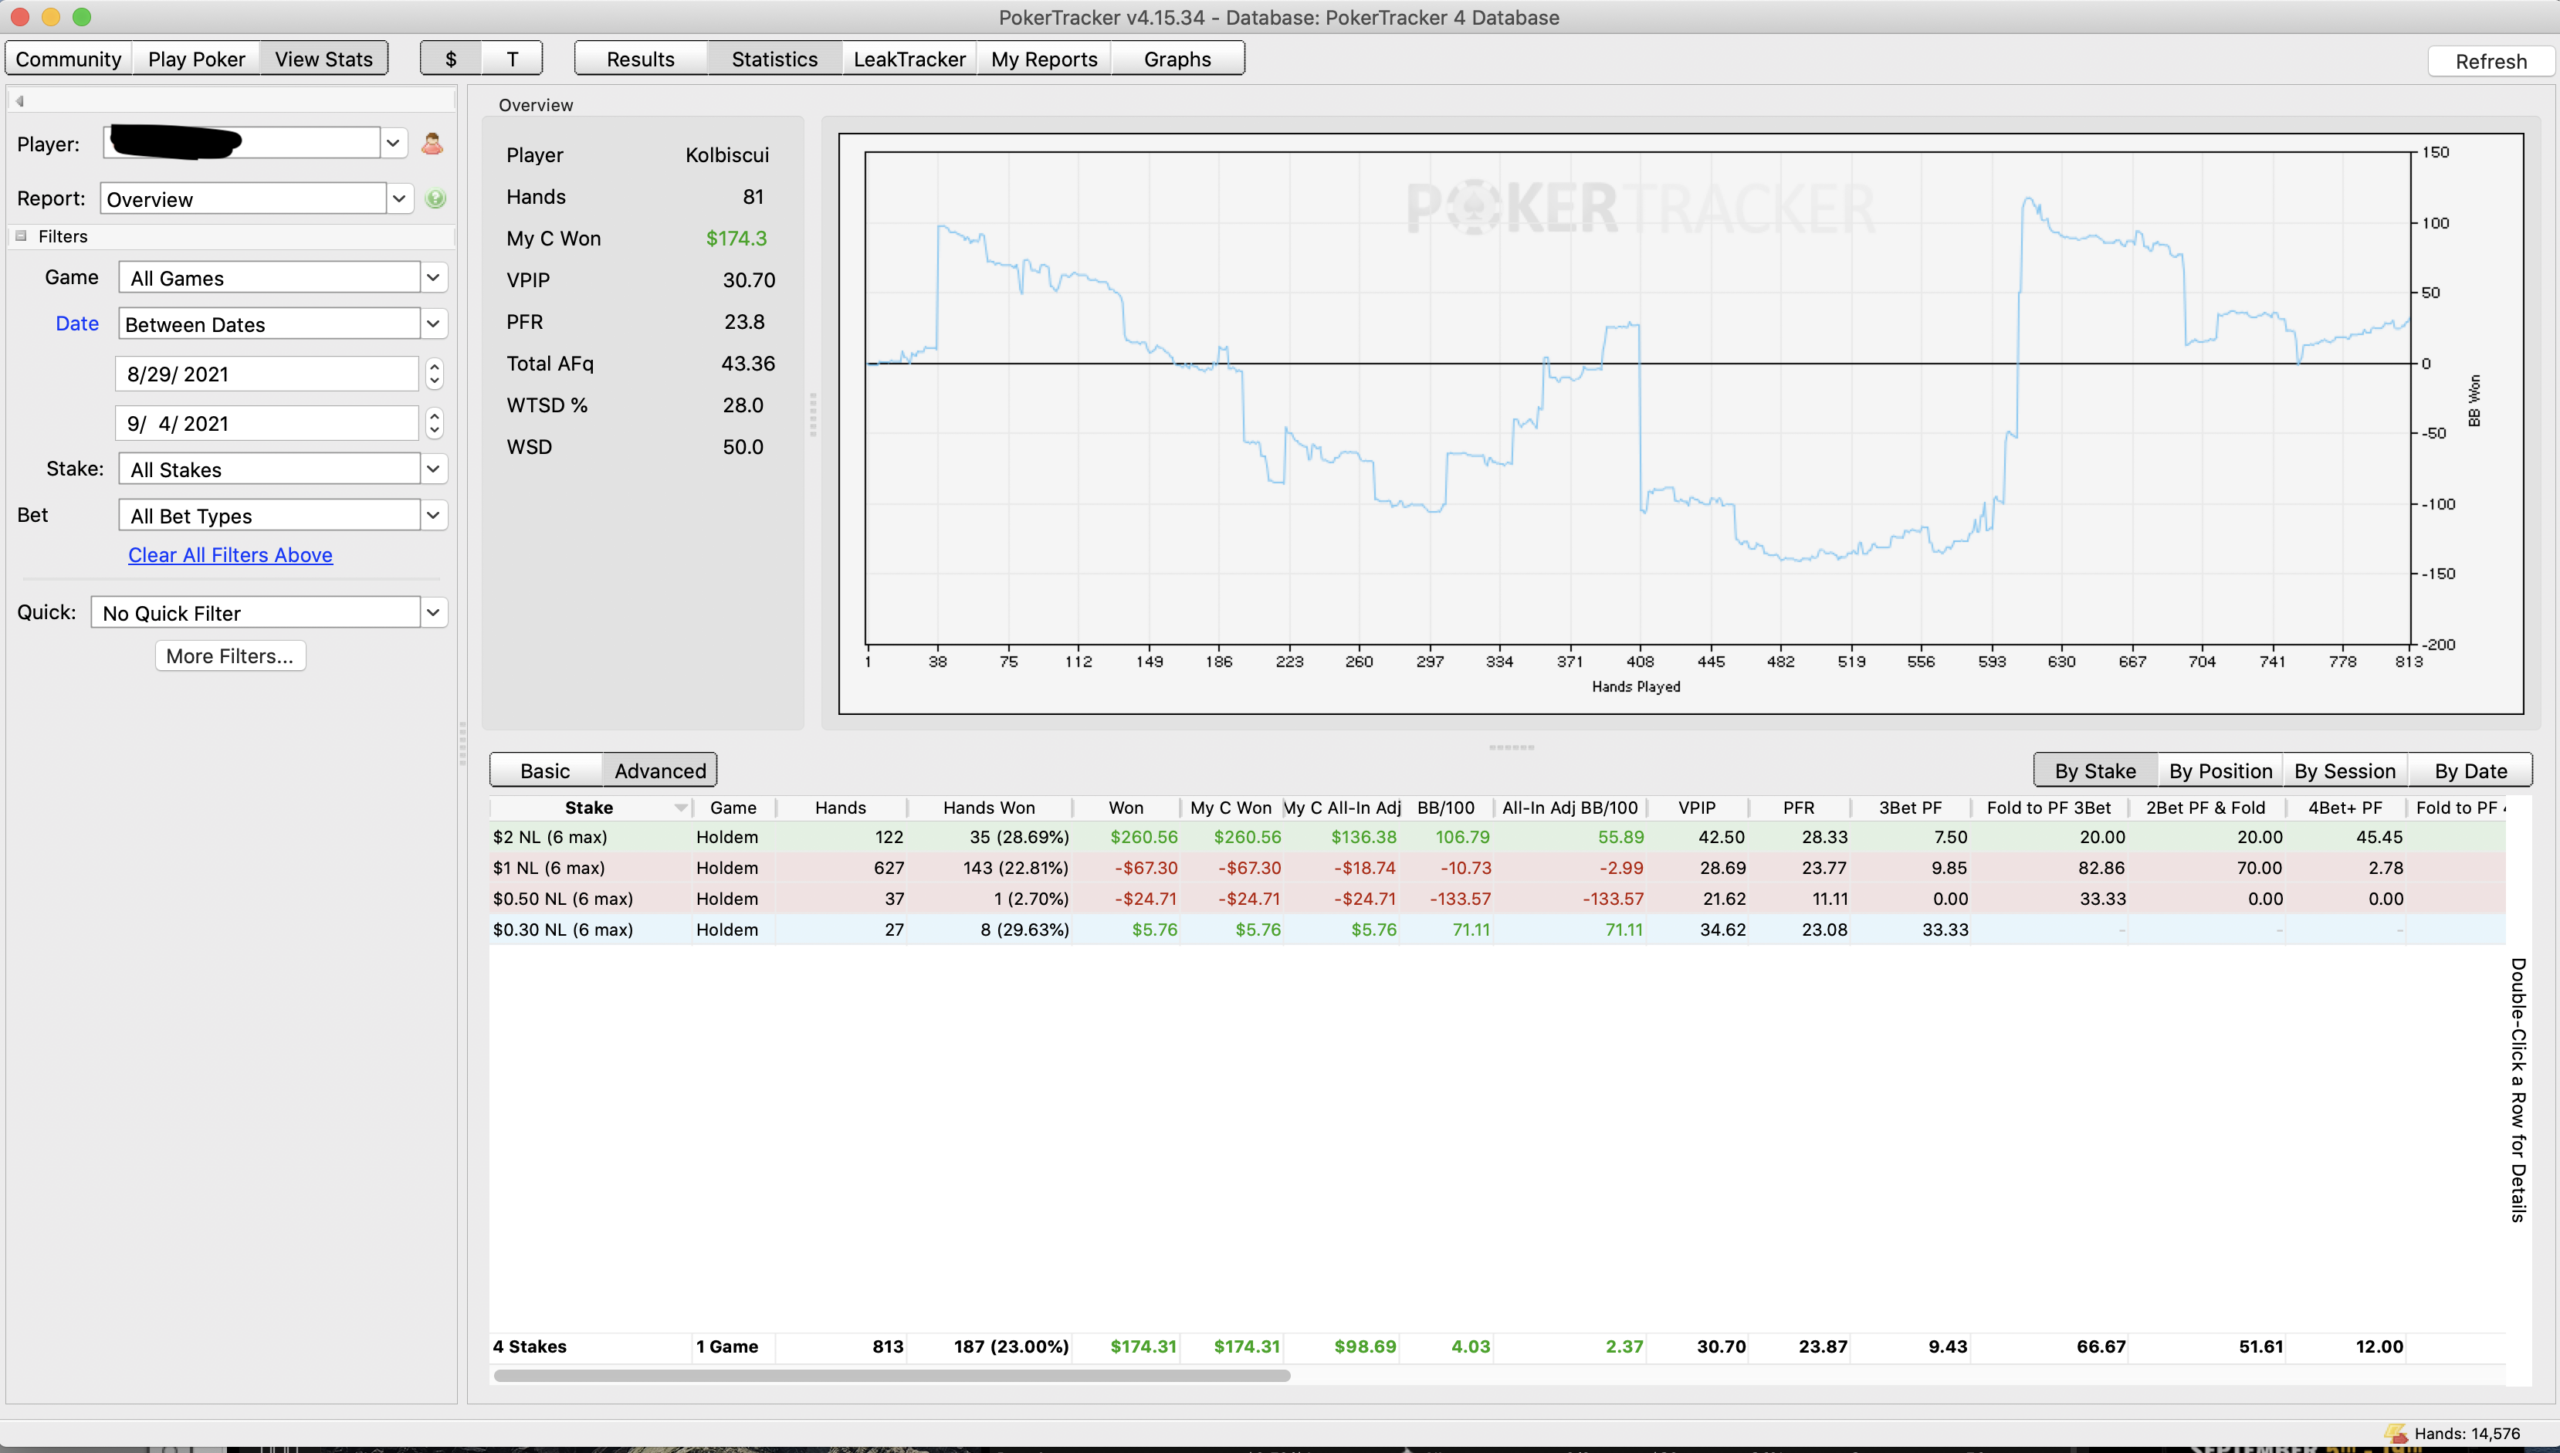Click the More Filters... button
Viewport: 2560px width, 1453px height.
tap(230, 656)
